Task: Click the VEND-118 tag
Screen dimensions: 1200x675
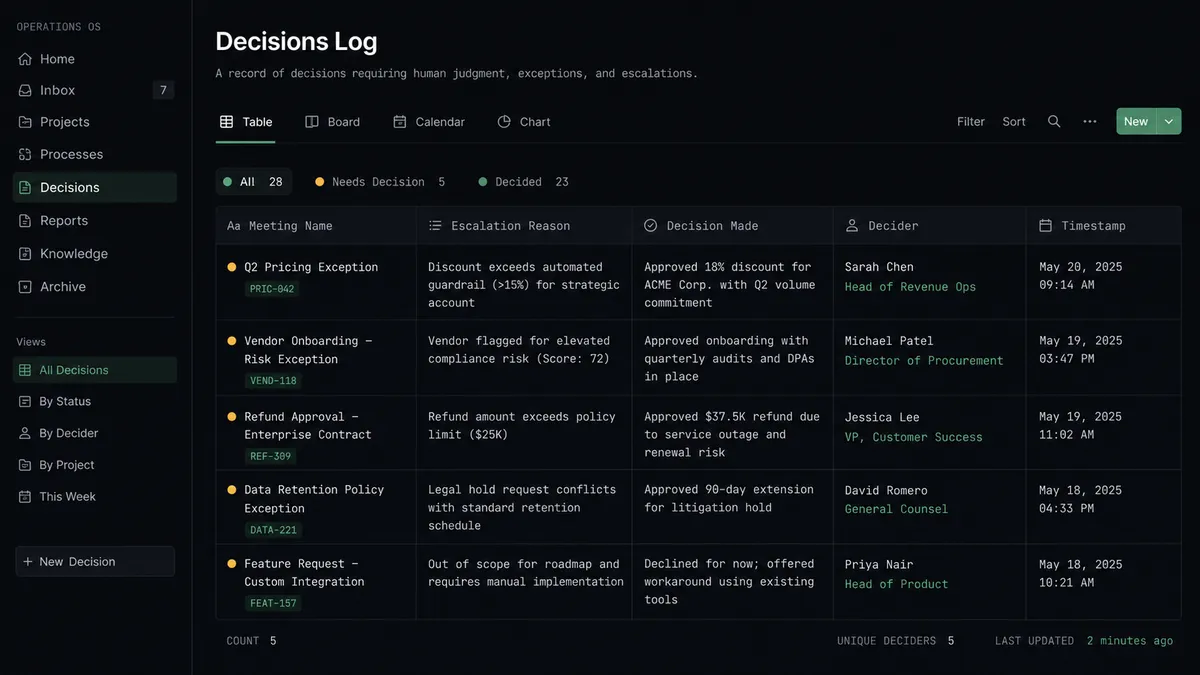Action: pyautogui.click(x=272, y=381)
